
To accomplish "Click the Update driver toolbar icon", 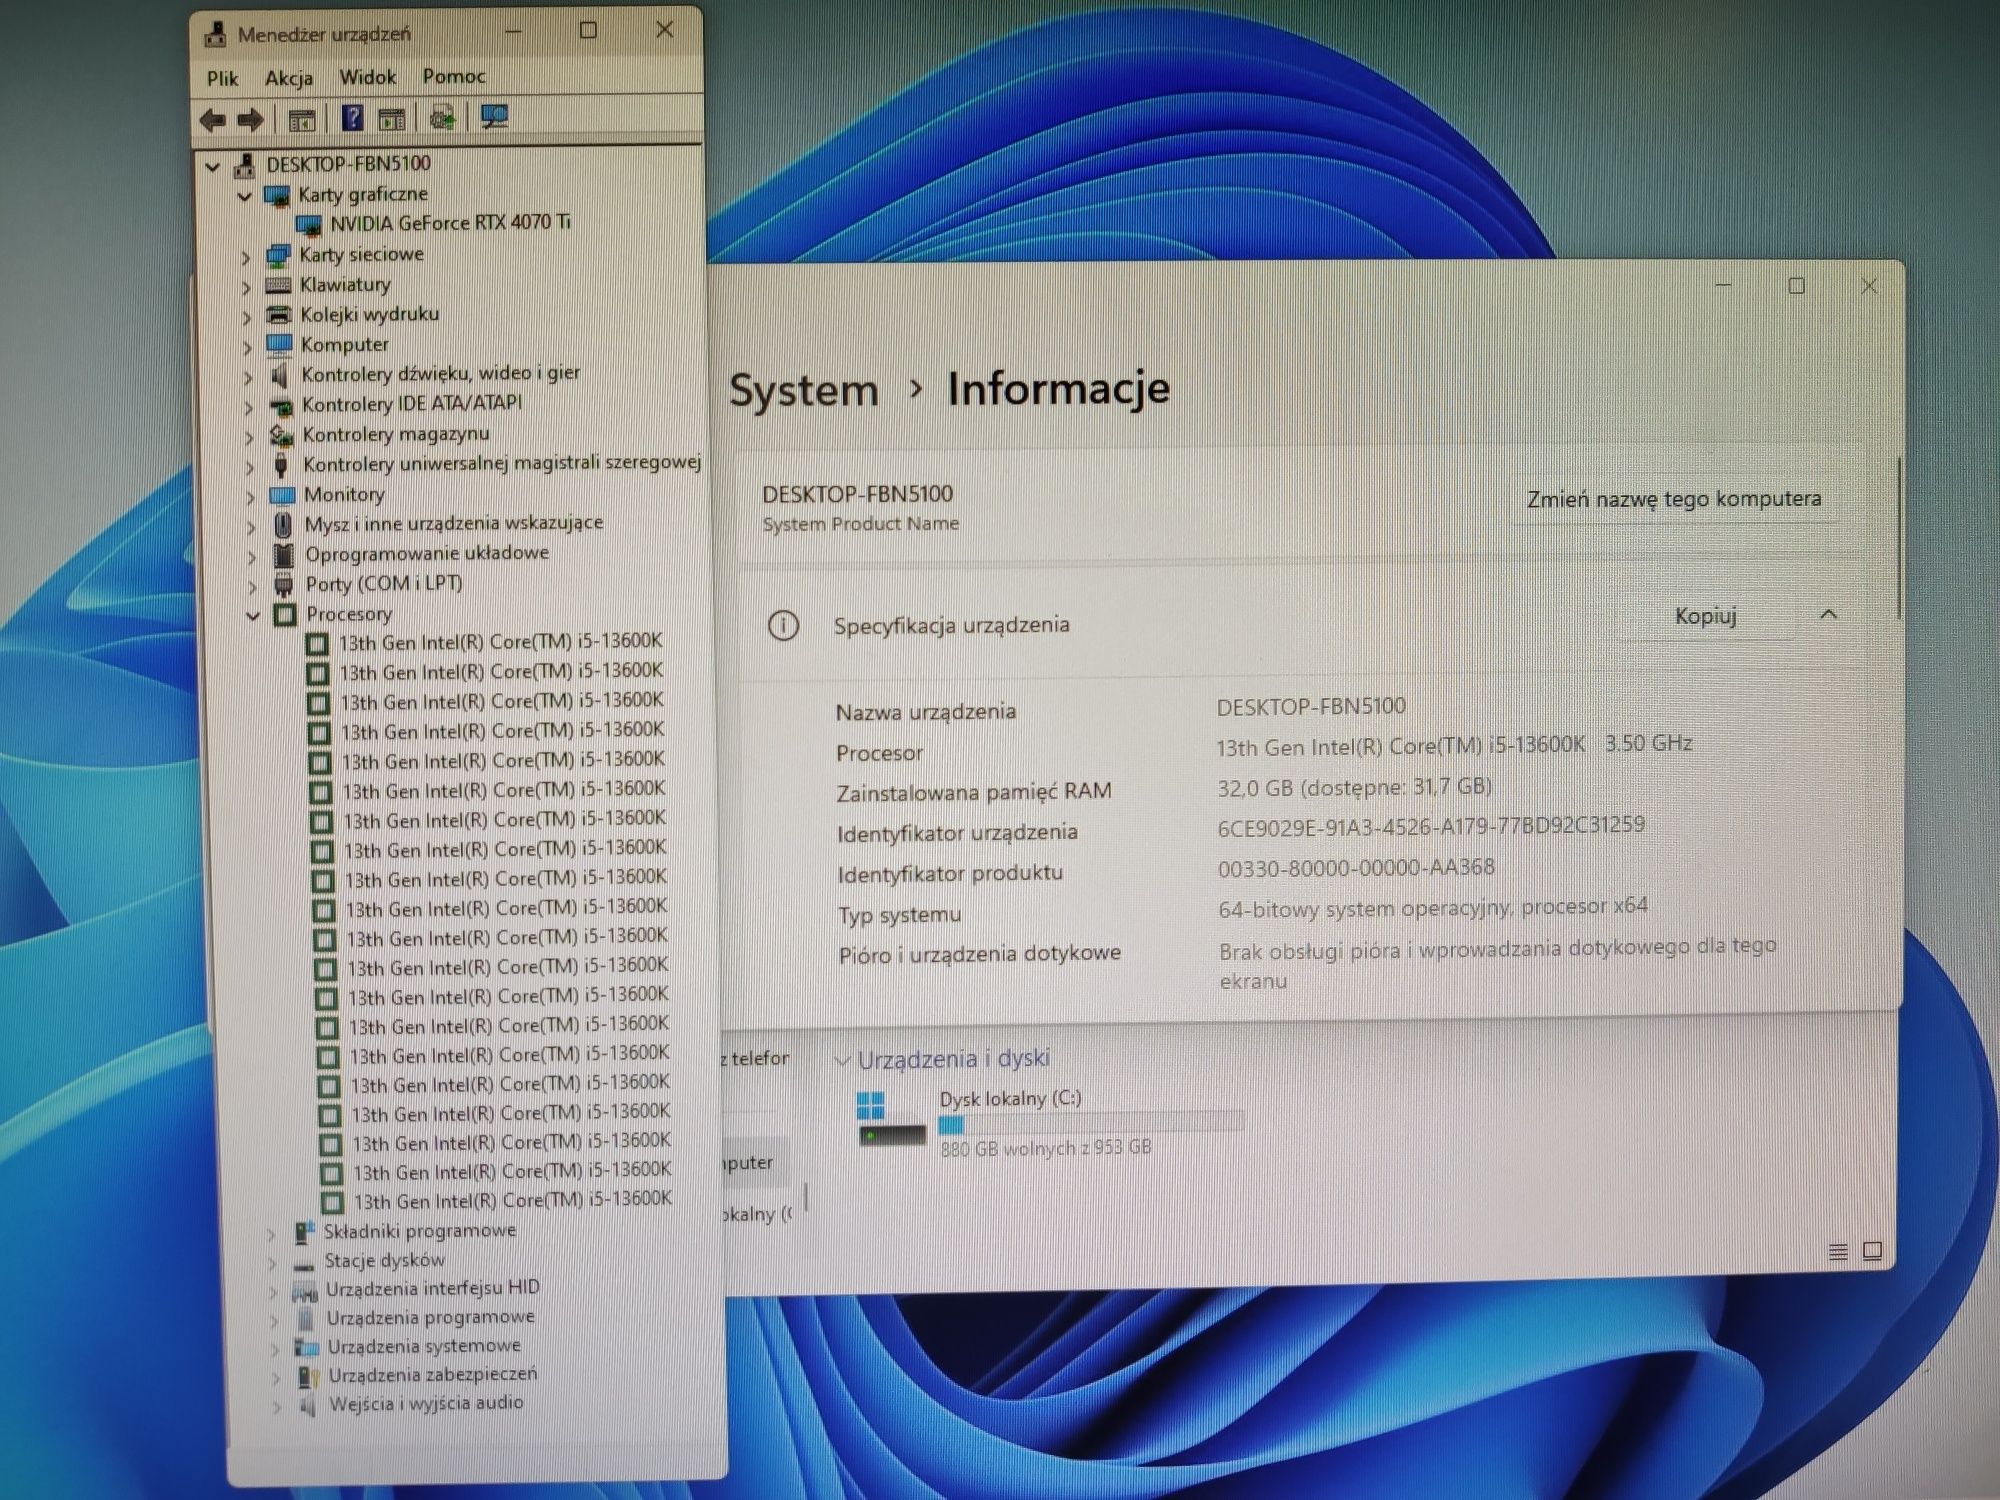I will 442,118.
